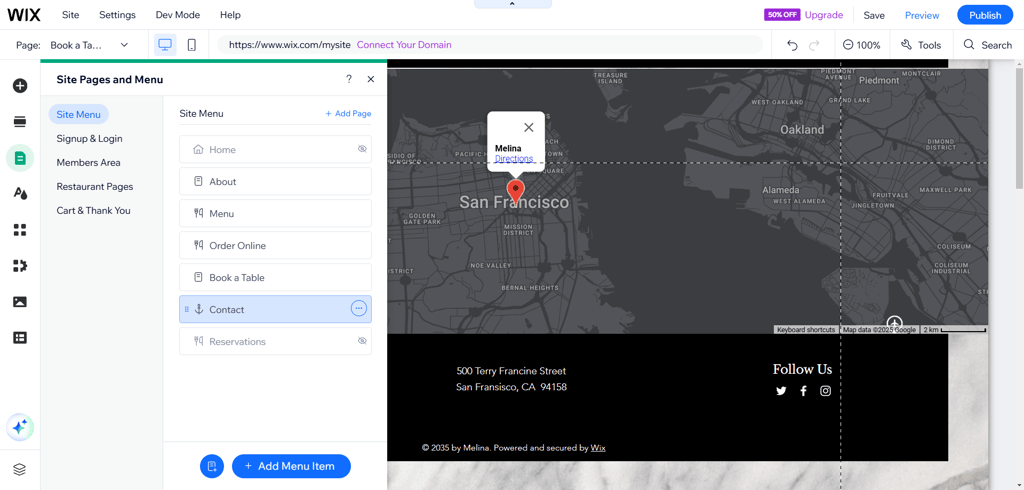Click the Save button
The width and height of the screenshot is (1024, 490).
pyautogui.click(x=874, y=15)
